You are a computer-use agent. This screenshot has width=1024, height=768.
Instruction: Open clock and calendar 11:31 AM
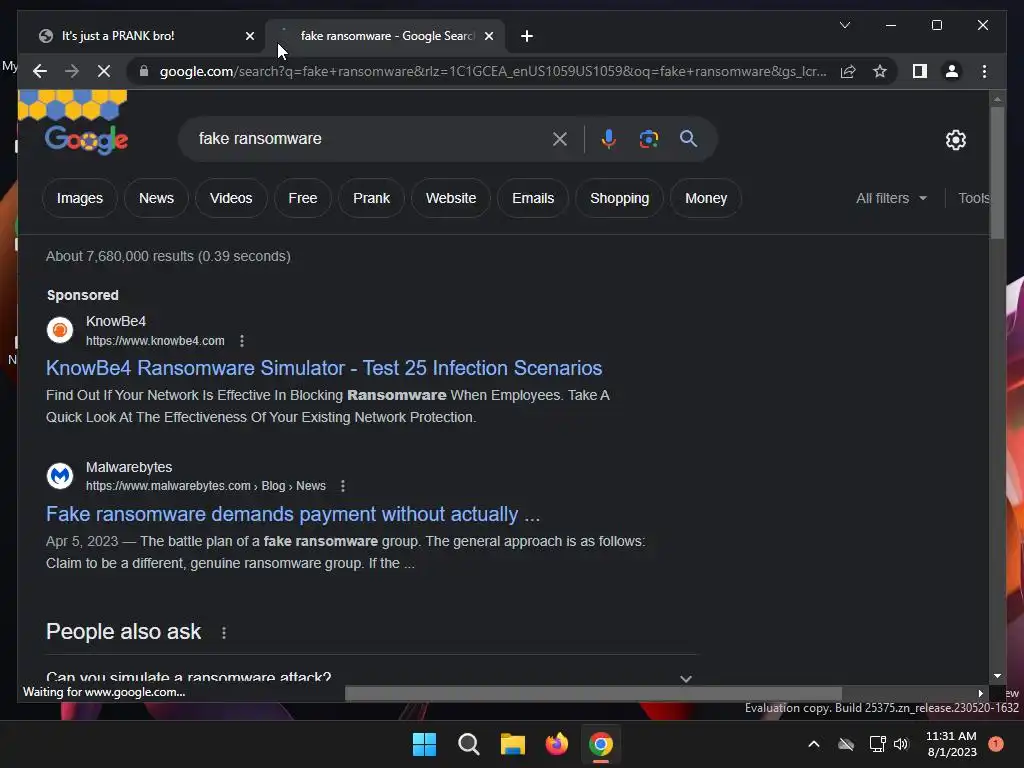click(952, 744)
